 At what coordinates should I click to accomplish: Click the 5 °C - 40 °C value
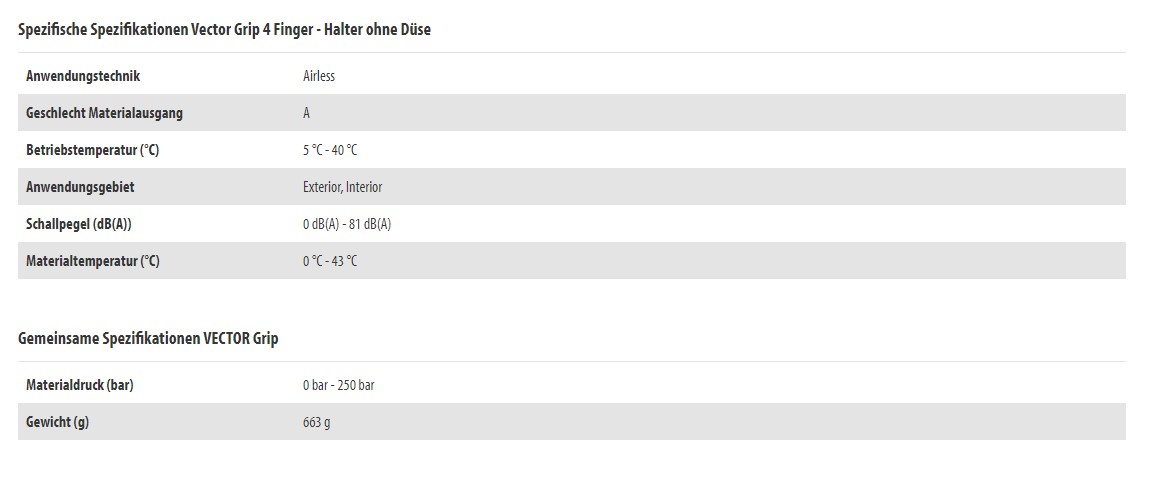coord(330,150)
